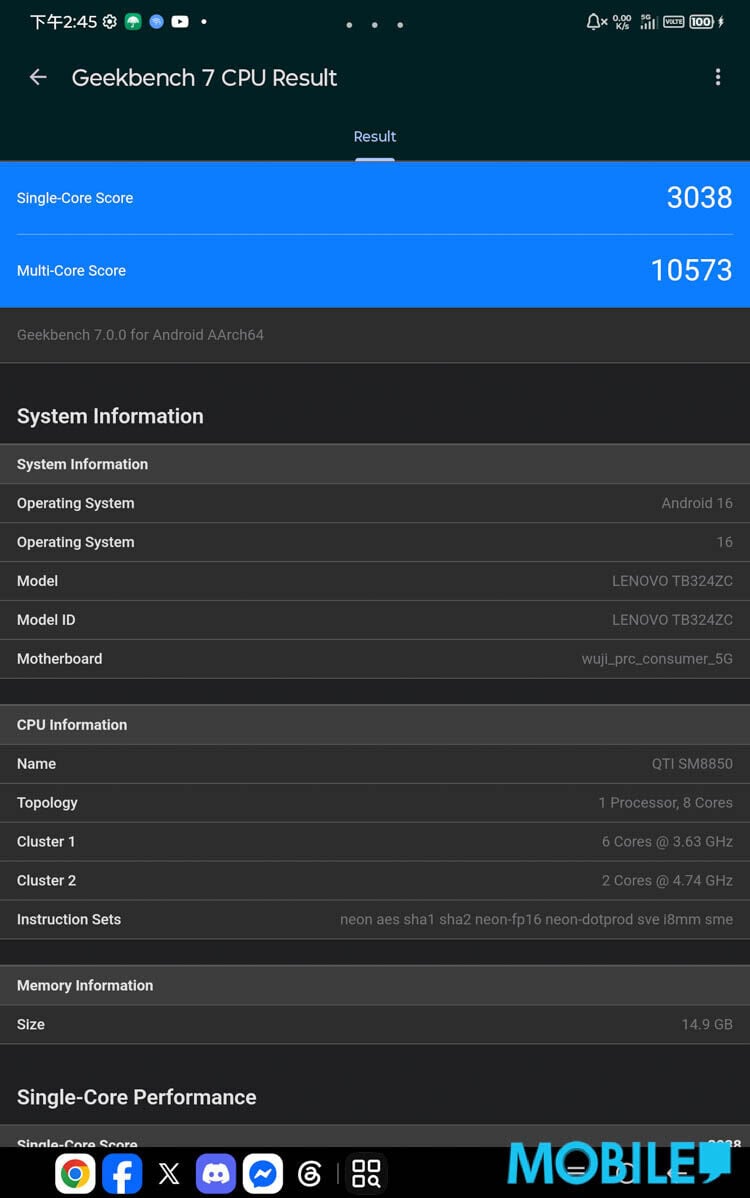Tap the green umbrella status icon

coord(133,21)
